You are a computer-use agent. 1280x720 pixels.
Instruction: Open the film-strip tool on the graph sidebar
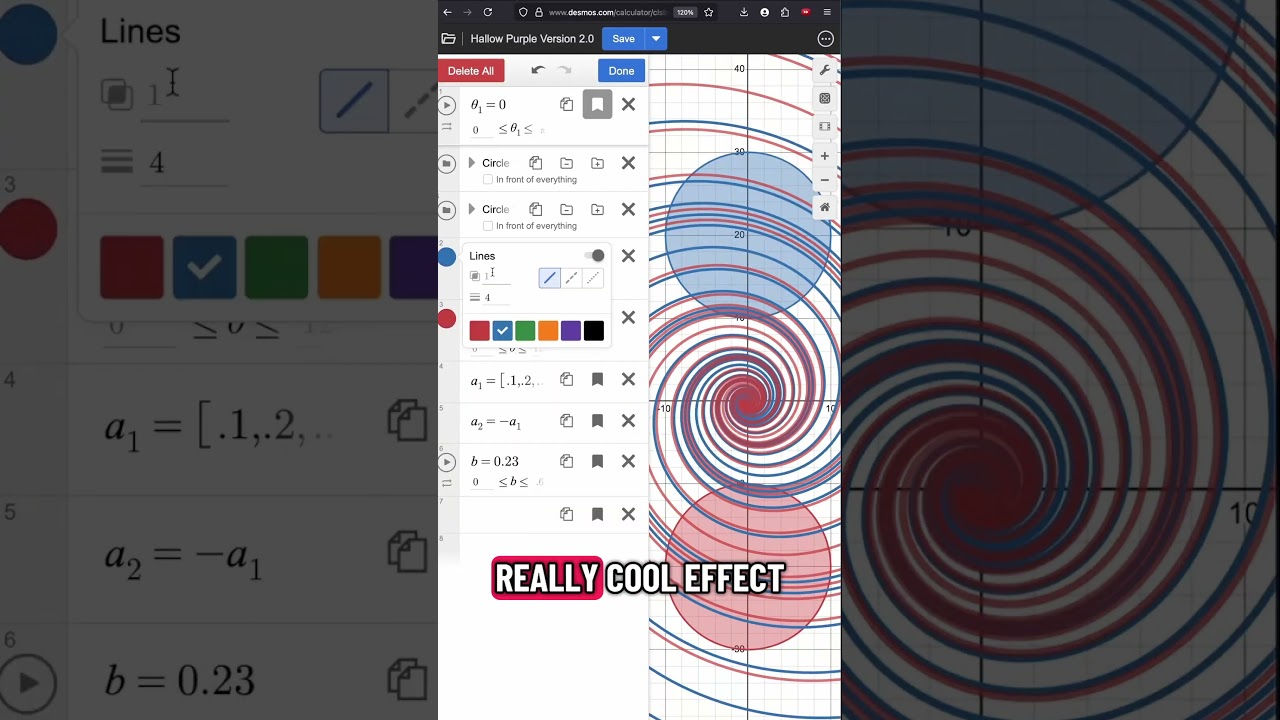coord(825,127)
